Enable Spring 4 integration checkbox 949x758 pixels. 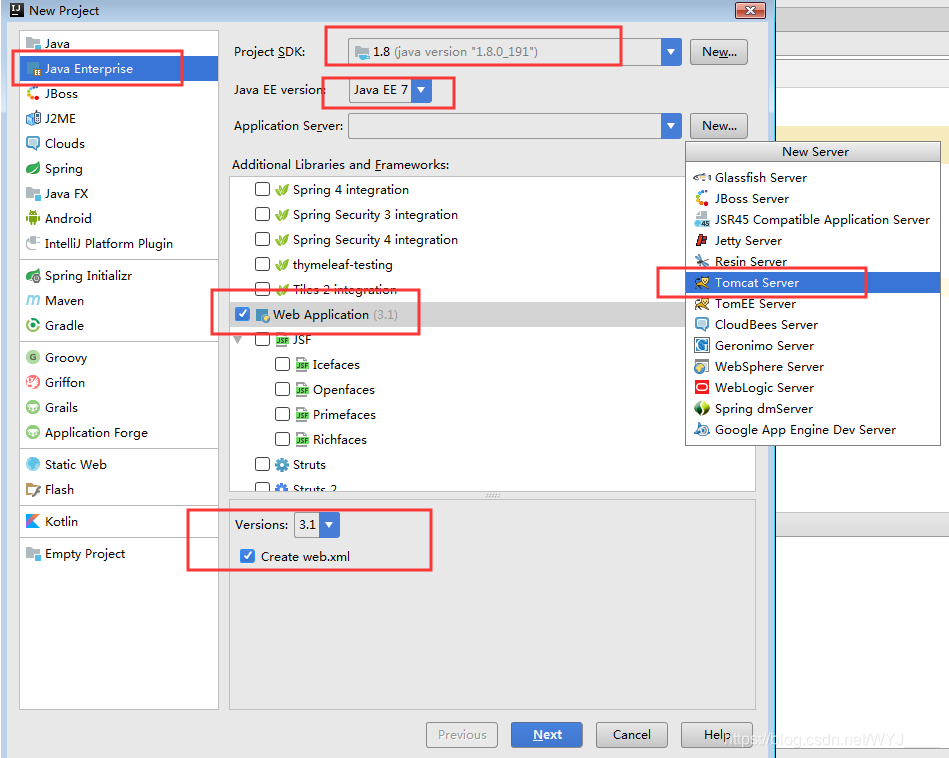coord(263,190)
